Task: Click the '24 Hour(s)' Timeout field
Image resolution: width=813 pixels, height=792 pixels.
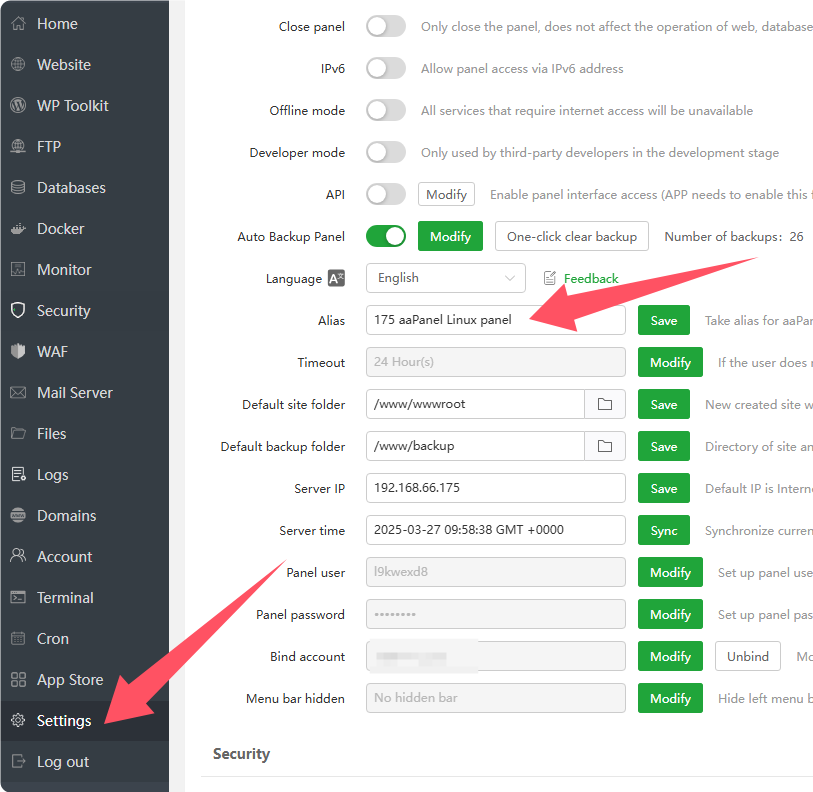Action: tap(496, 362)
